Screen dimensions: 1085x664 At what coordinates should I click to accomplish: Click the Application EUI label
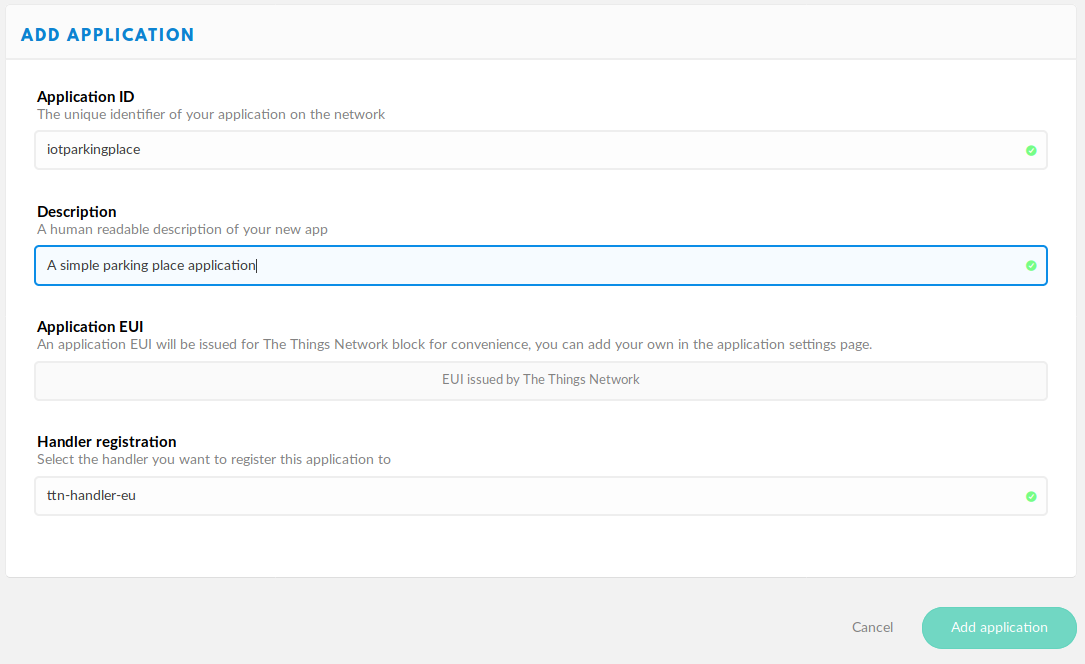90,326
